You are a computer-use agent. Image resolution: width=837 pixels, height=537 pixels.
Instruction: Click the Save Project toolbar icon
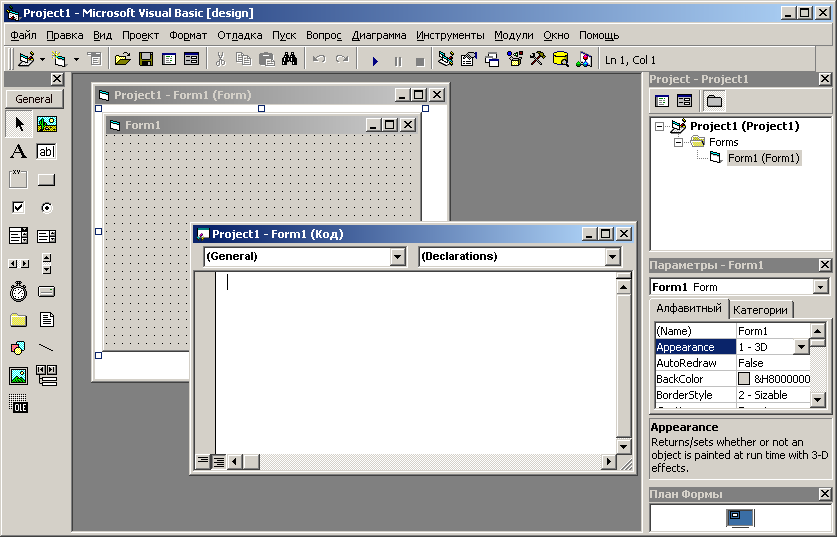tap(146, 59)
